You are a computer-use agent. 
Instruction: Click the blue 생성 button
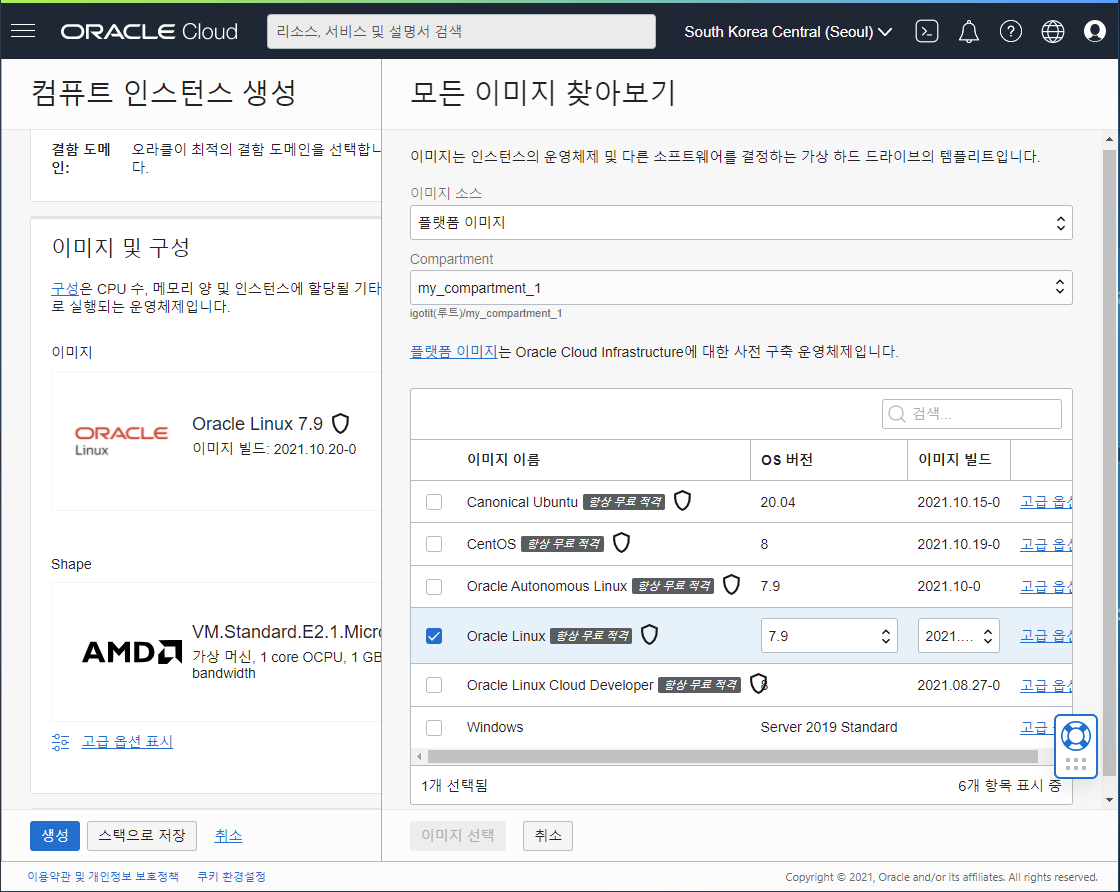click(55, 835)
